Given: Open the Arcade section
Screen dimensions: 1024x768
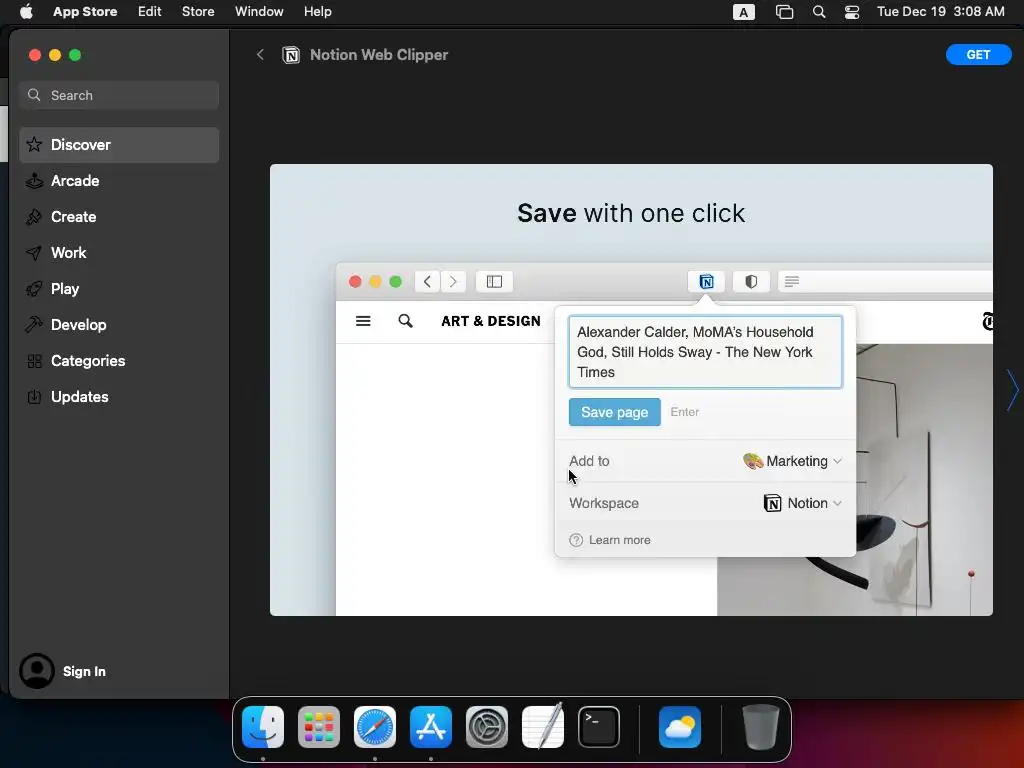Looking at the screenshot, I should click(x=119, y=181).
